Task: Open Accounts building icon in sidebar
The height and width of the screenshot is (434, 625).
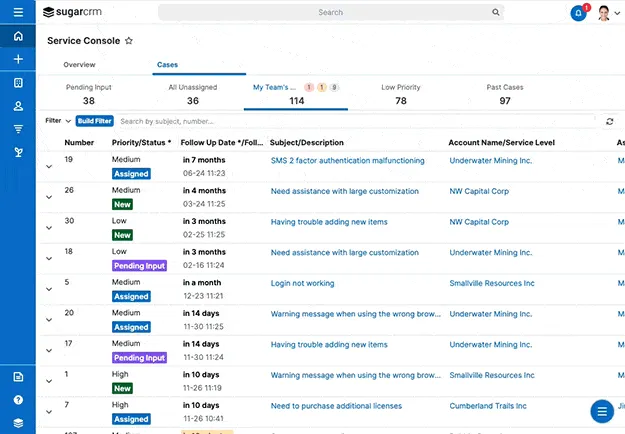Action: point(18,82)
